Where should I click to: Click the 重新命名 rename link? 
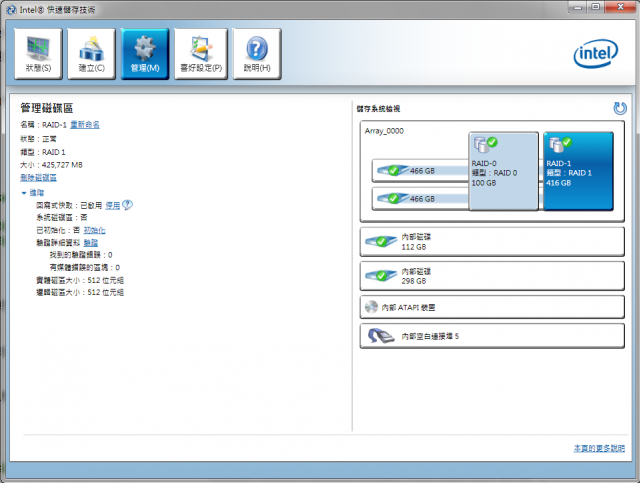(85, 125)
